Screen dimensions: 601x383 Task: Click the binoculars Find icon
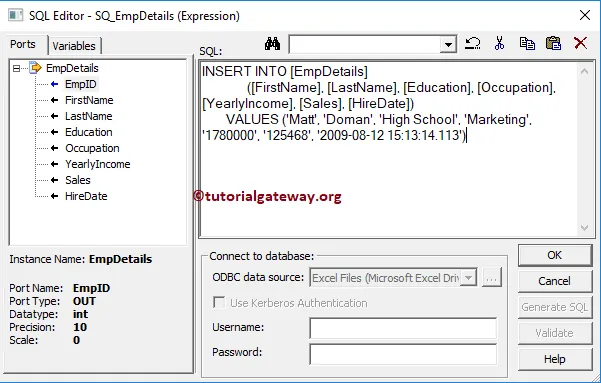[x=273, y=44]
